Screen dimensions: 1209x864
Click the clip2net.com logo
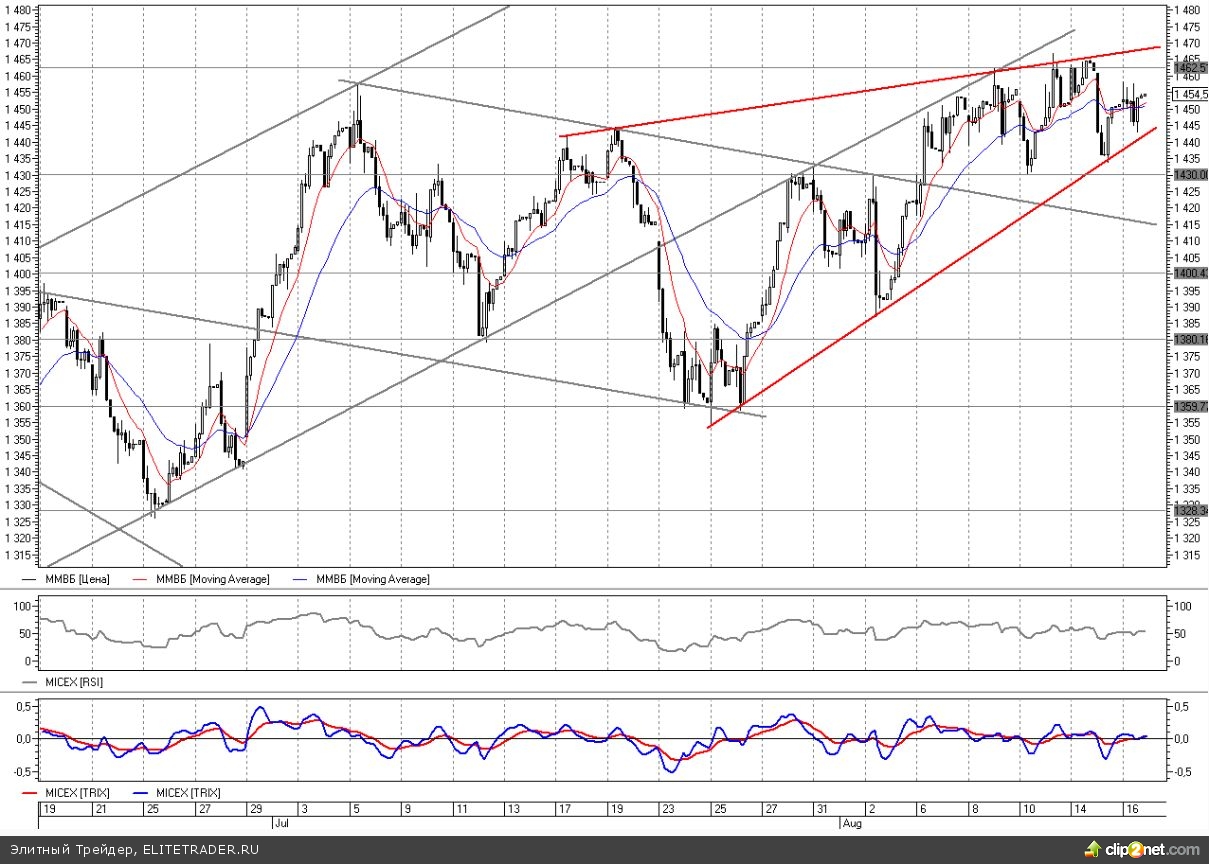coord(1151,850)
